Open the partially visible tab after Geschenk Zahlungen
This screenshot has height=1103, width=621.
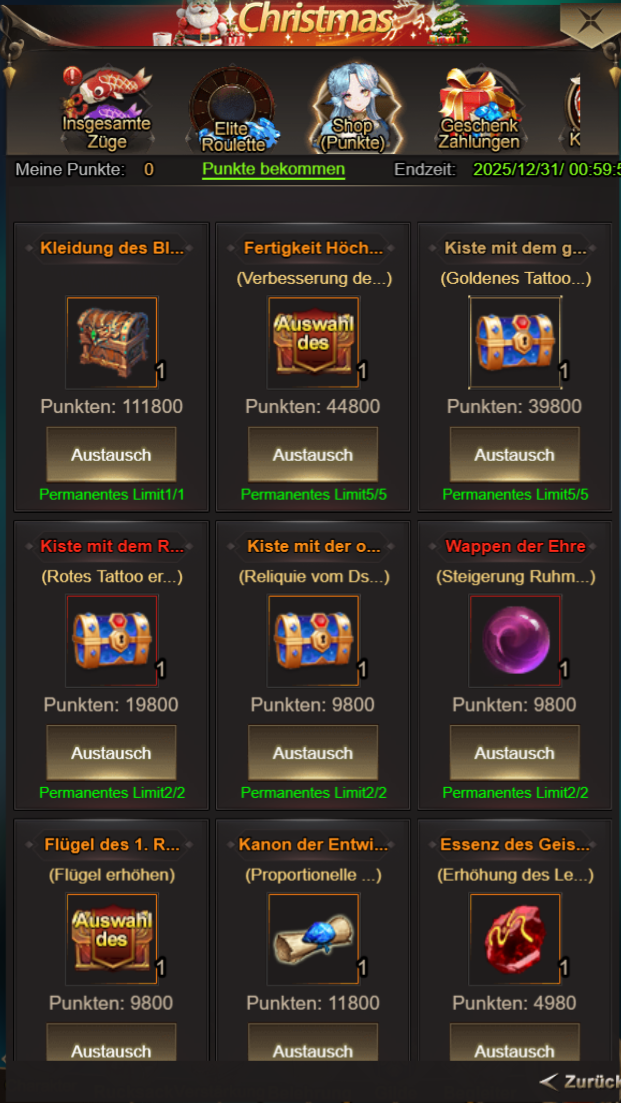point(573,110)
